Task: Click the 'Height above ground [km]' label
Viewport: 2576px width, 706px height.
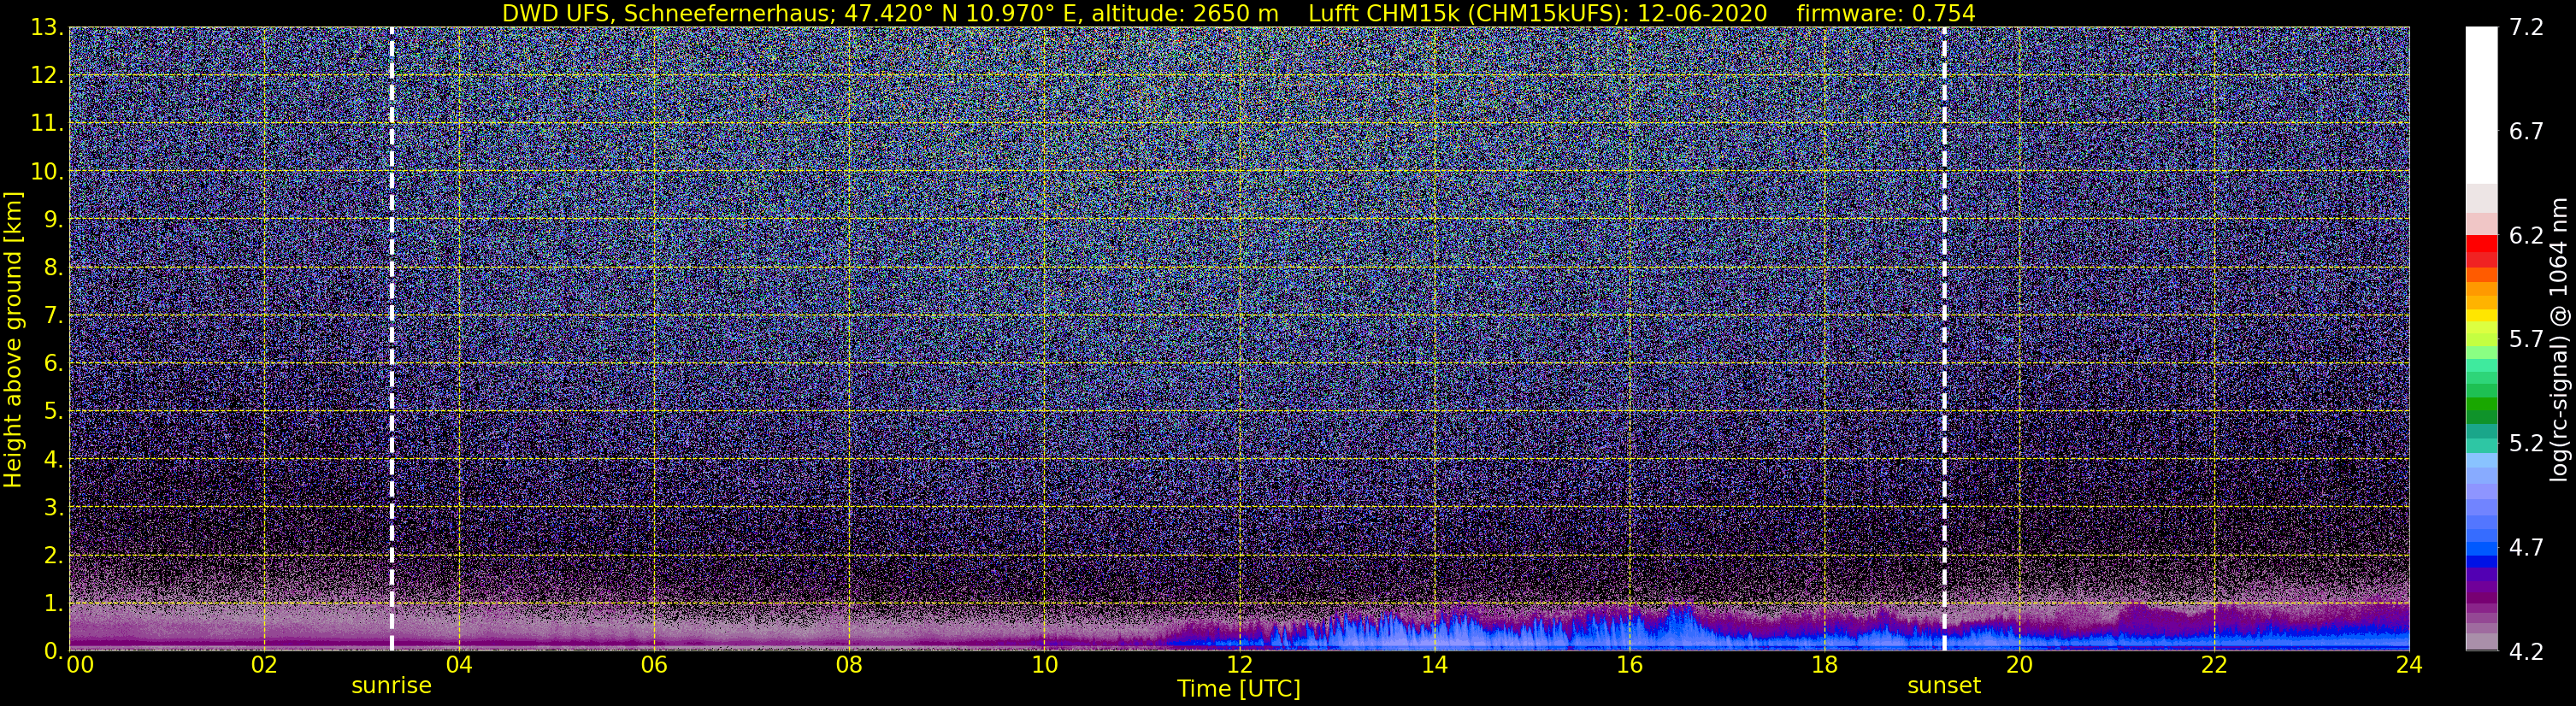Action: pyautogui.click(x=13, y=339)
